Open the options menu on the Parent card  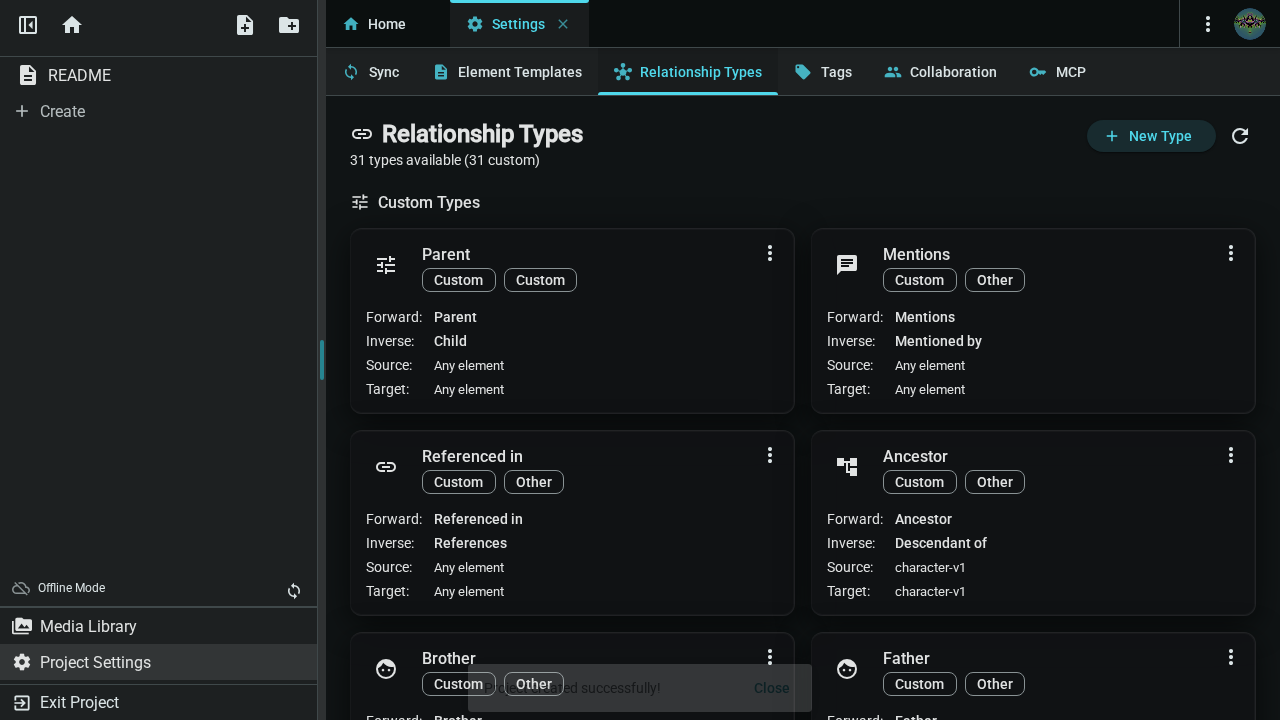tap(770, 253)
